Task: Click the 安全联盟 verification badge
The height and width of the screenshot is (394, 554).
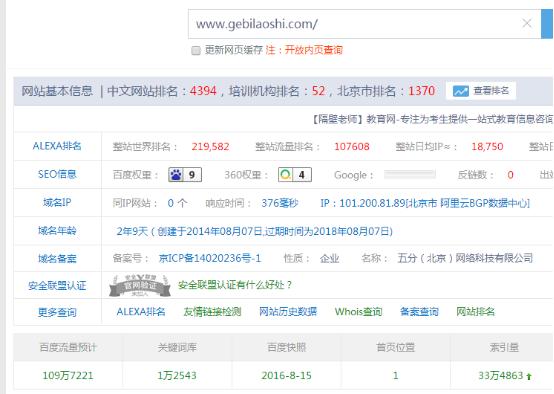Action: point(140,285)
